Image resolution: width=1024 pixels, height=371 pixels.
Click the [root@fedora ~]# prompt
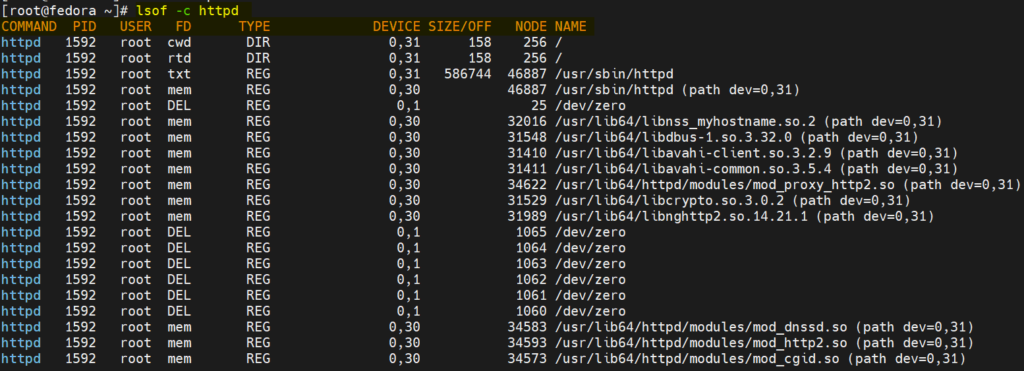coord(67,10)
